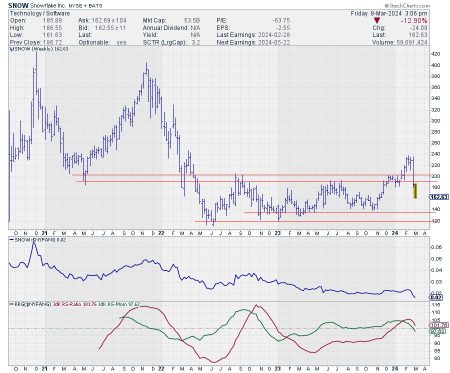
Task: Click the yellow highlighted latest weekly bar
Action: (415, 191)
